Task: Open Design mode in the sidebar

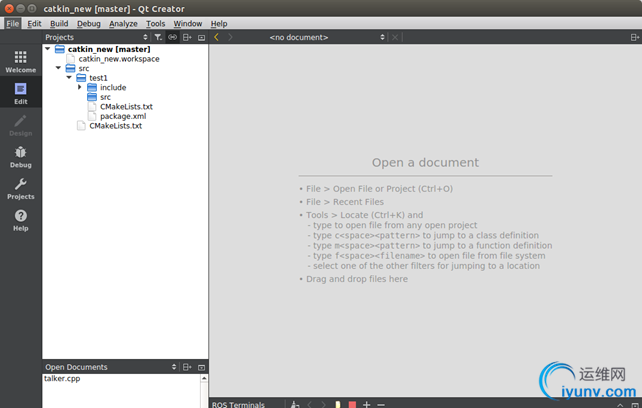Action: pyautogui.click(x=20, y=125)
